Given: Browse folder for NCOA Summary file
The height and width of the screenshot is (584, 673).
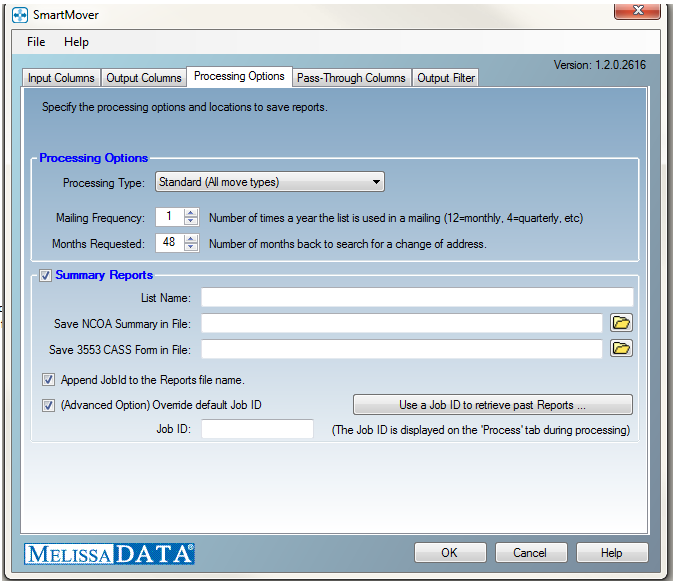Looking at the screenshot, I should coord(621,323).
